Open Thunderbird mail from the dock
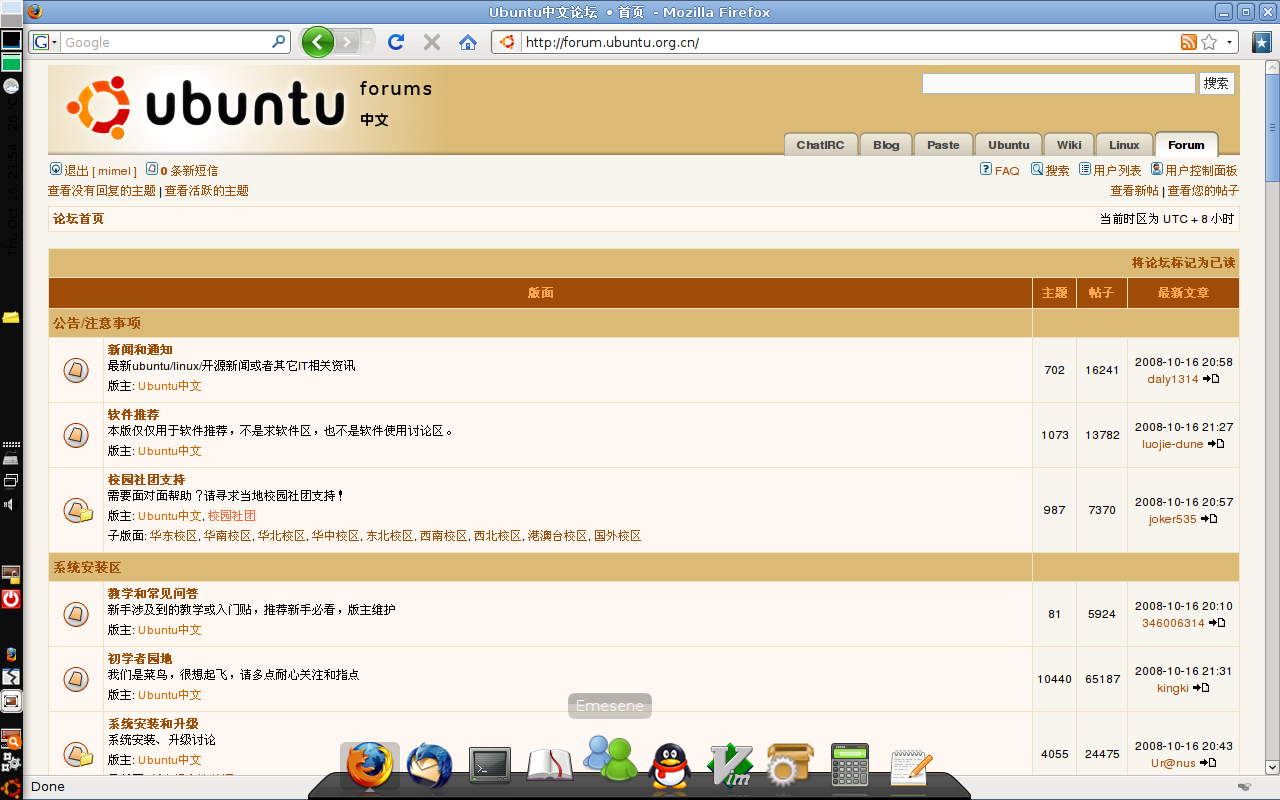1280x800 pixels. click(x=430, y=765)
